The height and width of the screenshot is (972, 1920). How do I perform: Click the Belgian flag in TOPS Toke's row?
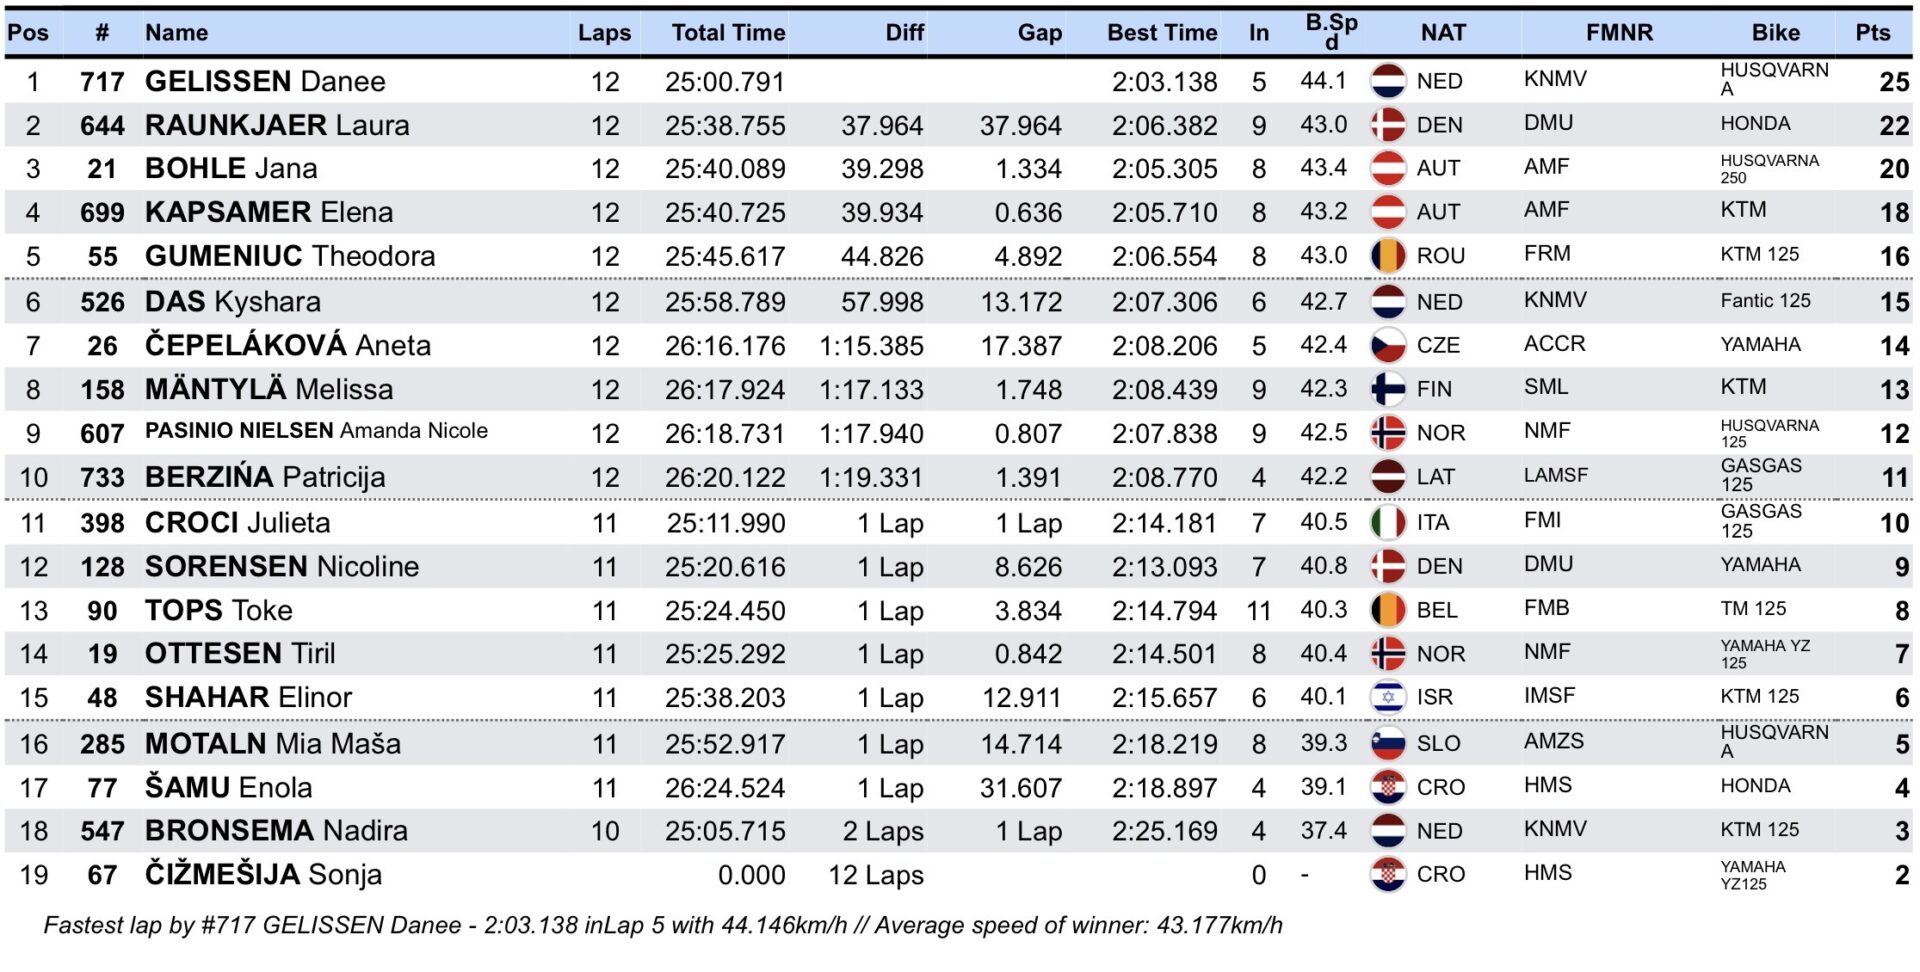coord(1388,610)
